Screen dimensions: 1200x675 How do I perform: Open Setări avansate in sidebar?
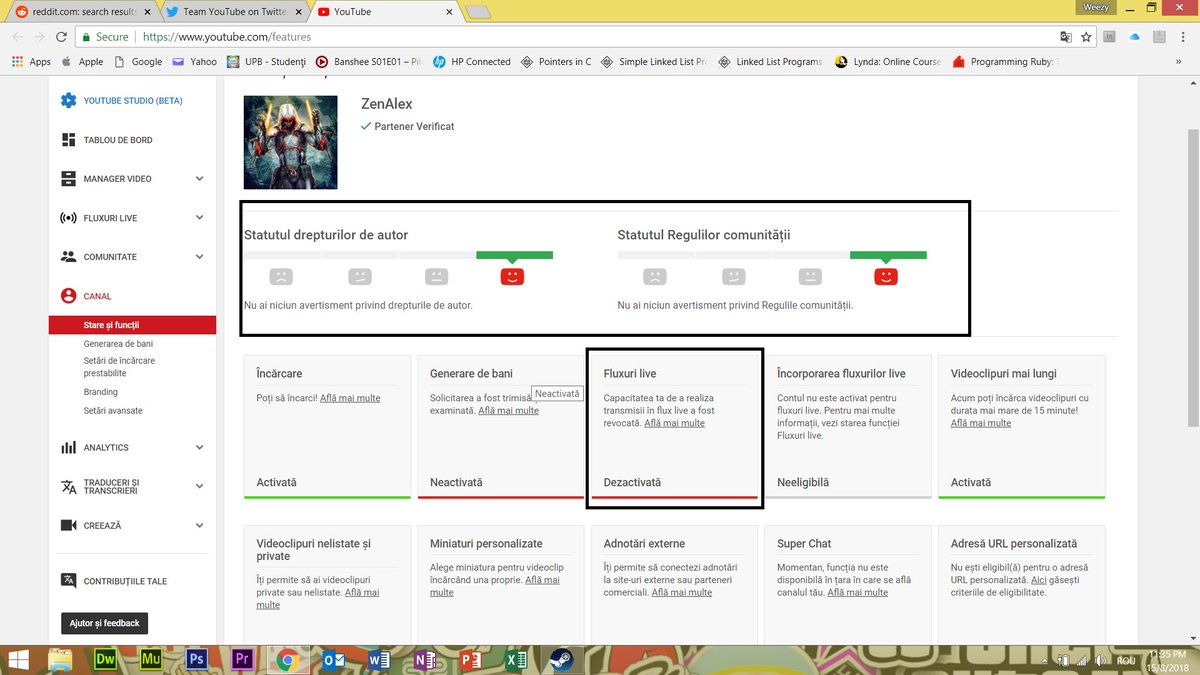click(113, 411)
